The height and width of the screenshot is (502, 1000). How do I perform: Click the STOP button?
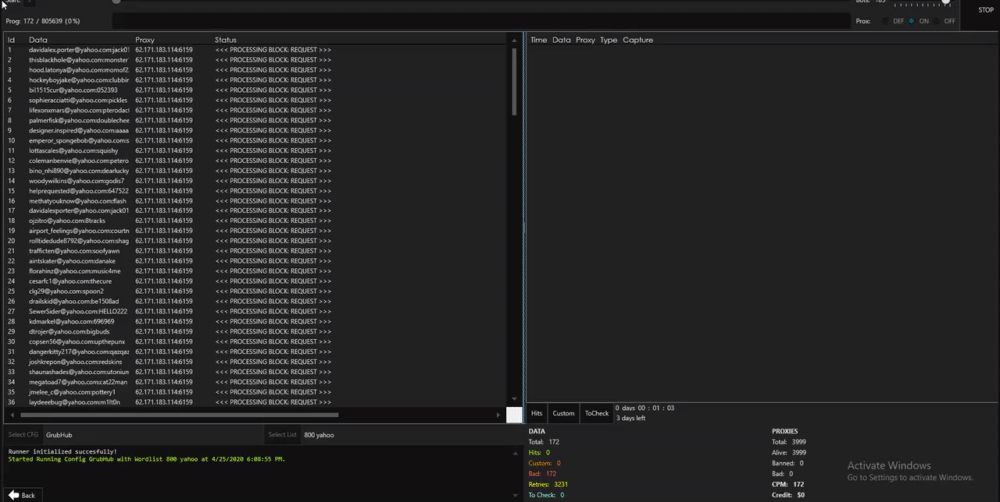click(x=985, y=10)
